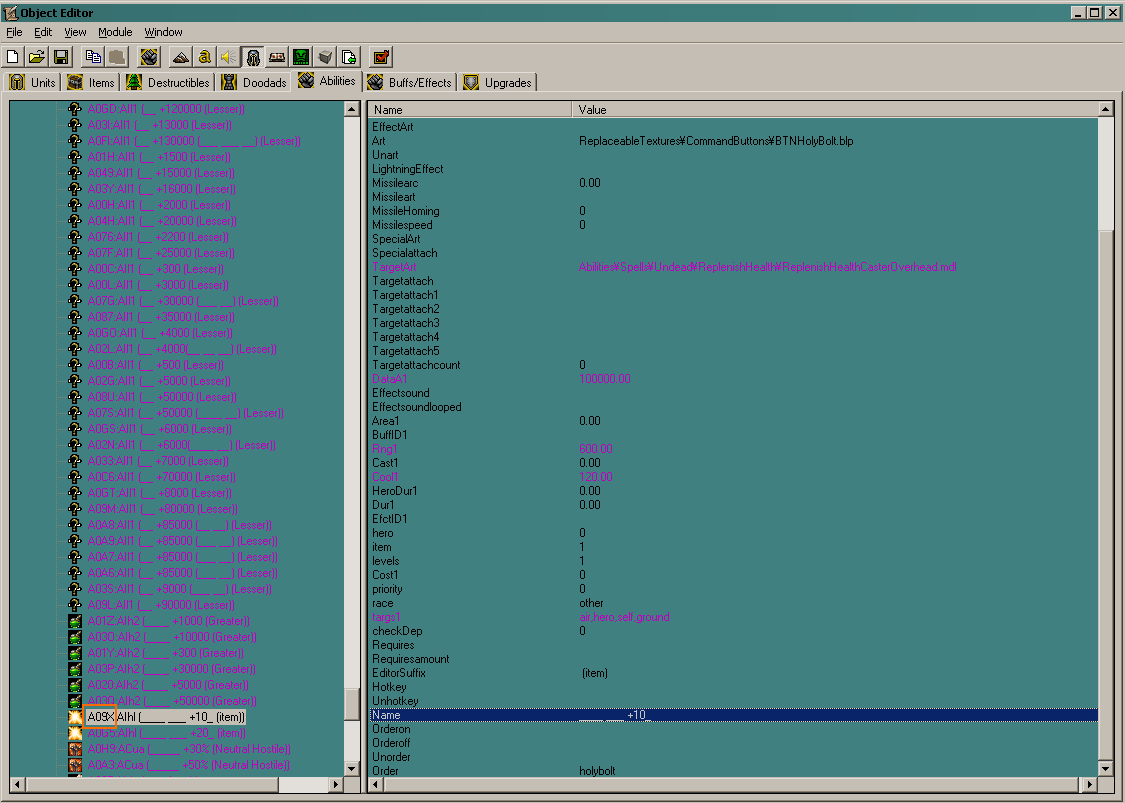Viewport: 1125px width, 803px height.
Task: Open the Terrain Editor mountain icon
Action: tap(180, 57)
